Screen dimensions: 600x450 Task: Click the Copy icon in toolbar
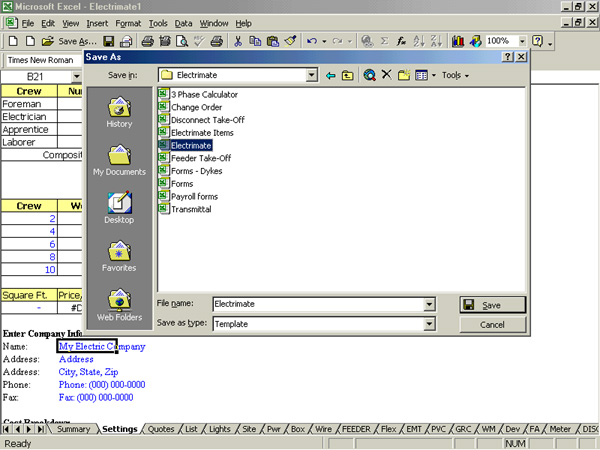coord(255,41)
